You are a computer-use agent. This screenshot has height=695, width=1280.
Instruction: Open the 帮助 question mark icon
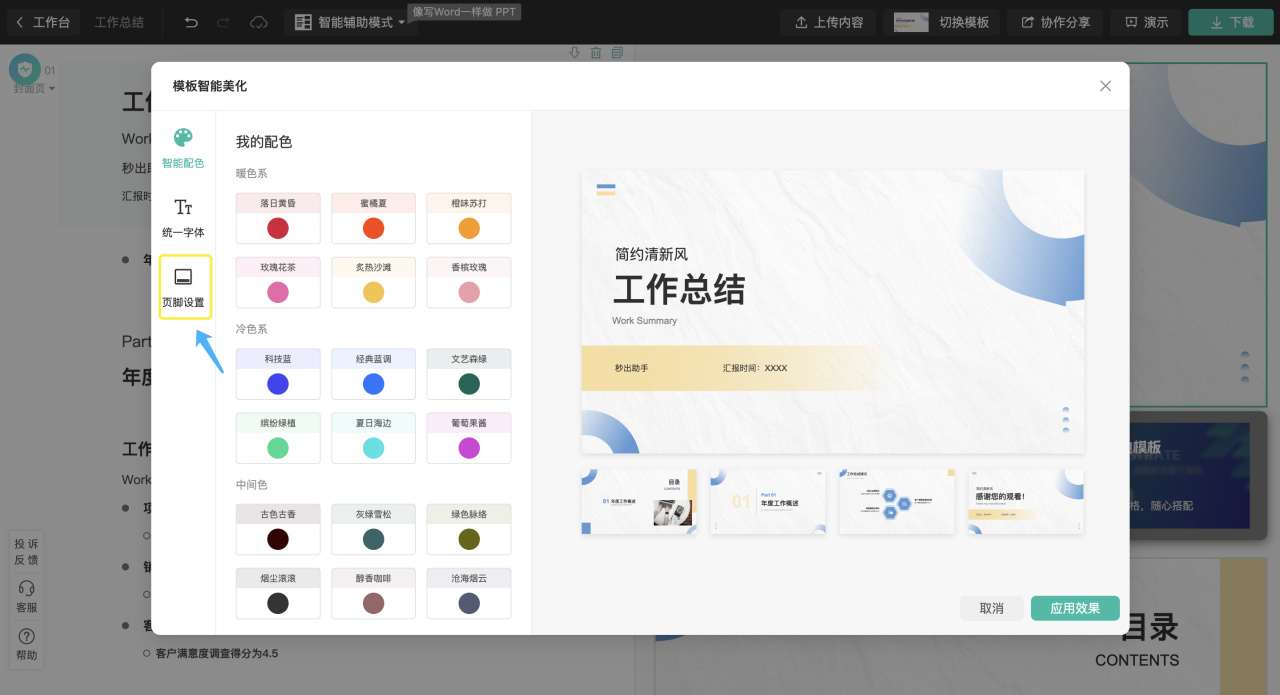click(x=27, y=644)
